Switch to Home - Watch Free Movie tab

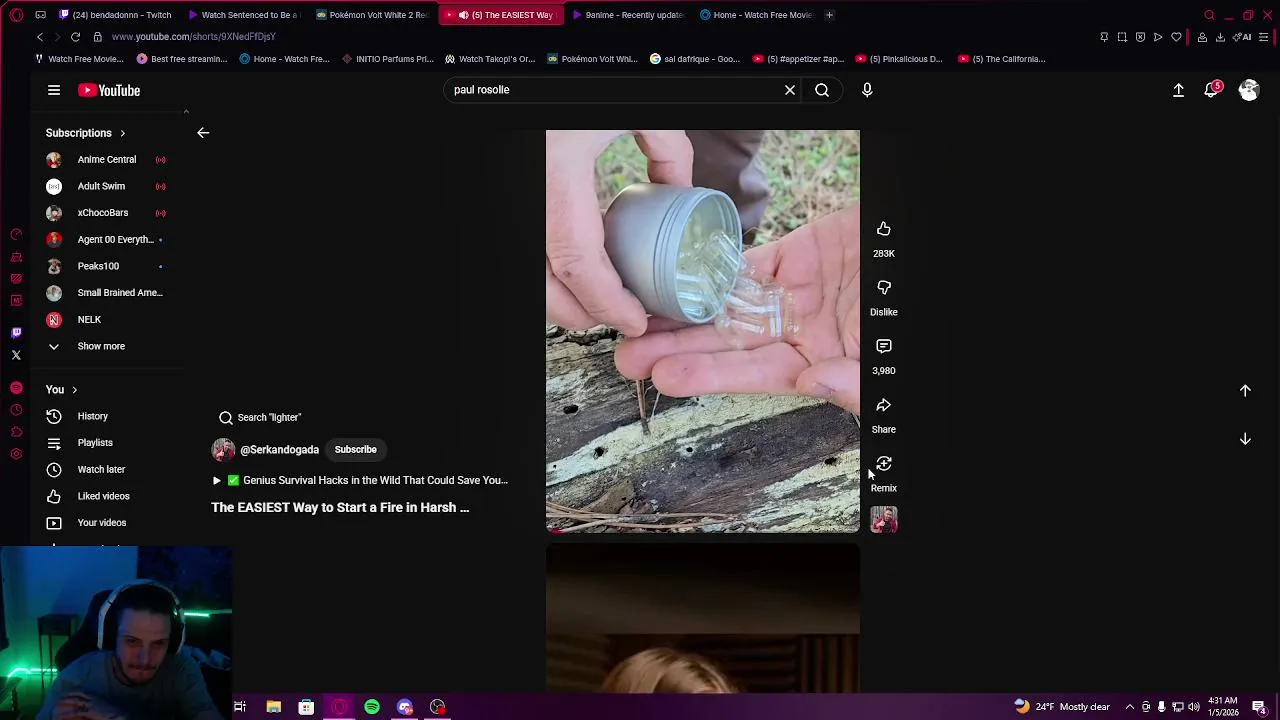(x=757, y=15)
